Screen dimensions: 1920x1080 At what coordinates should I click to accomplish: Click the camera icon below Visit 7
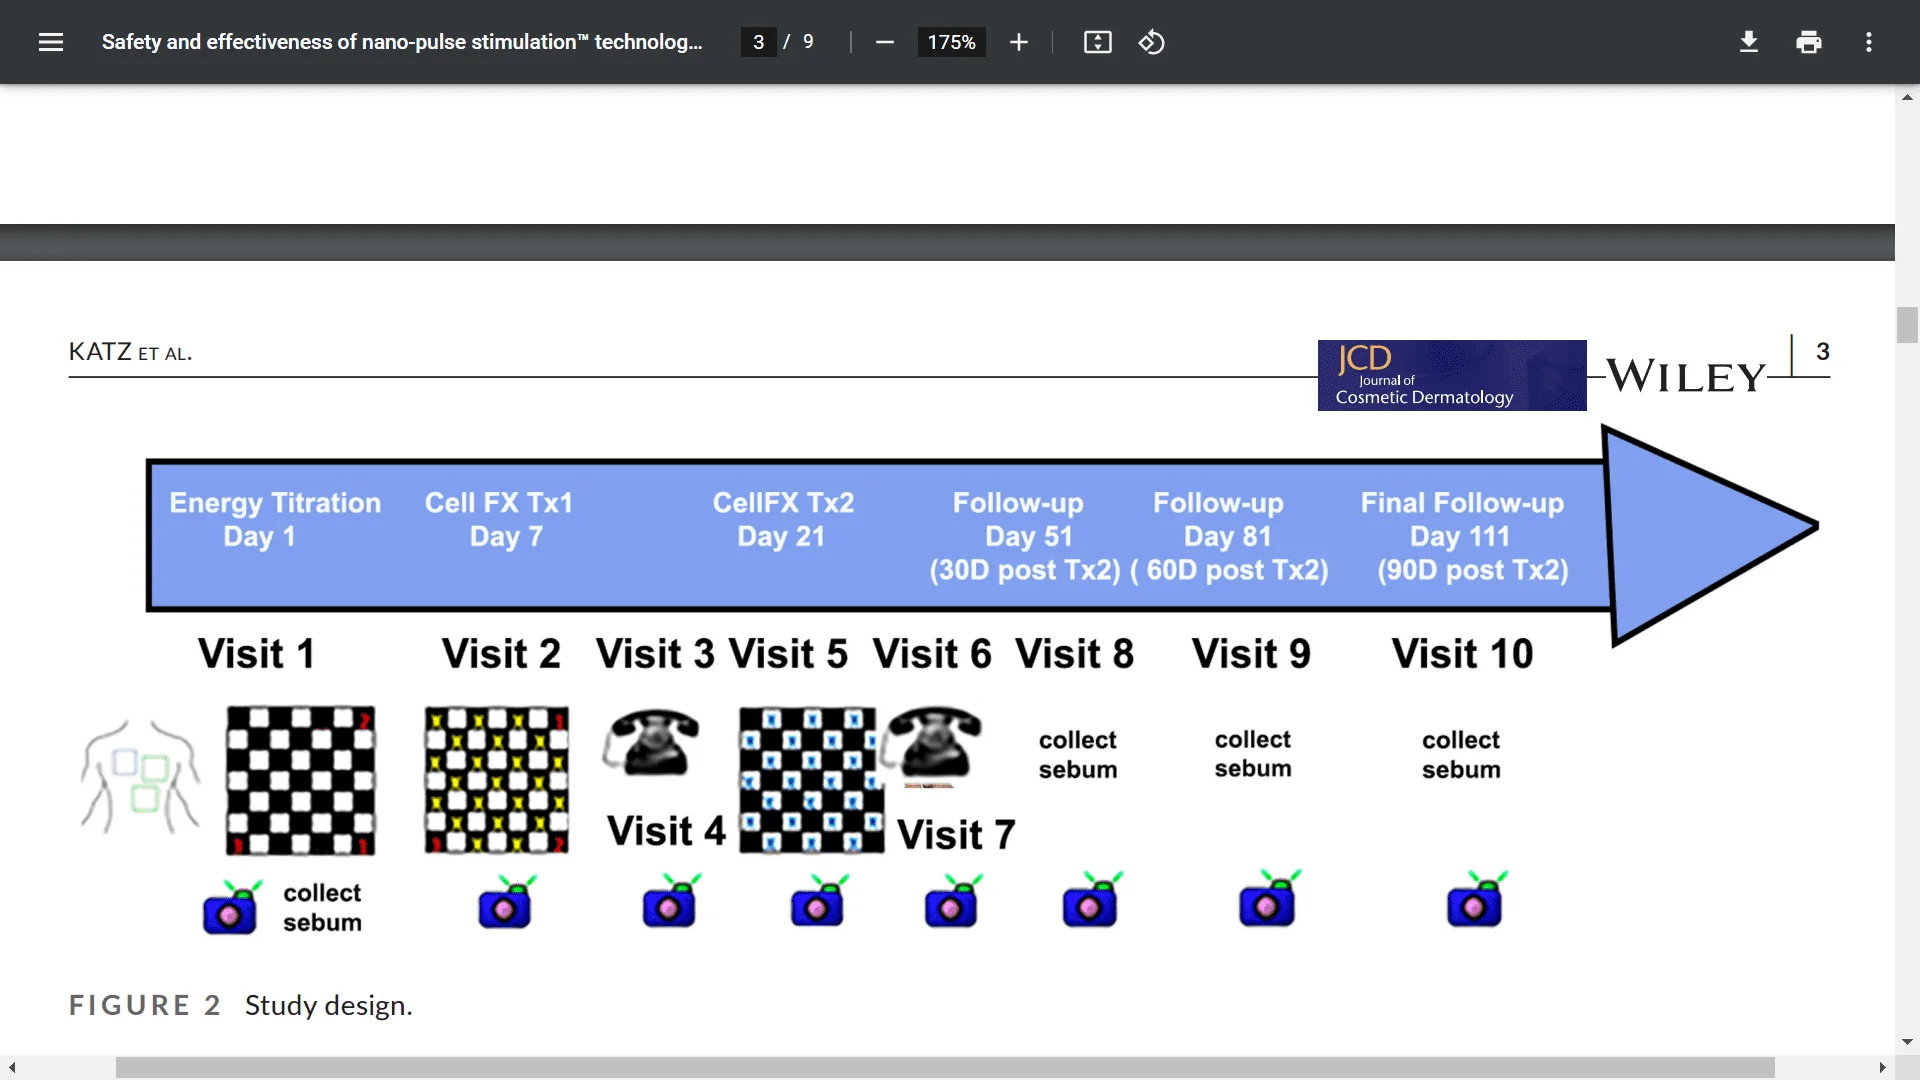tap(953, 900)
